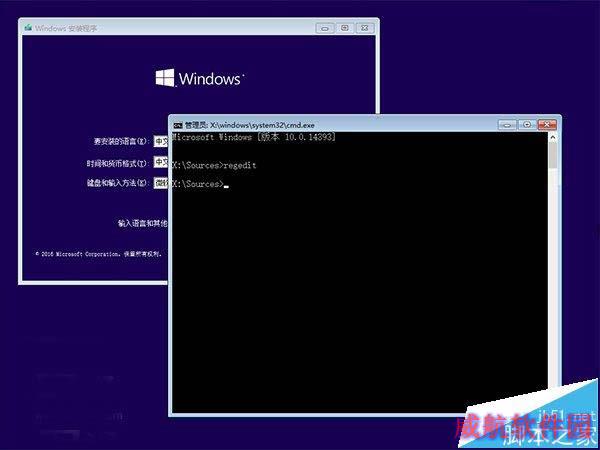Click the cmd.exe title bar icon
The width and height of the screenshot is (600, 450).
(x=178, y=125)
